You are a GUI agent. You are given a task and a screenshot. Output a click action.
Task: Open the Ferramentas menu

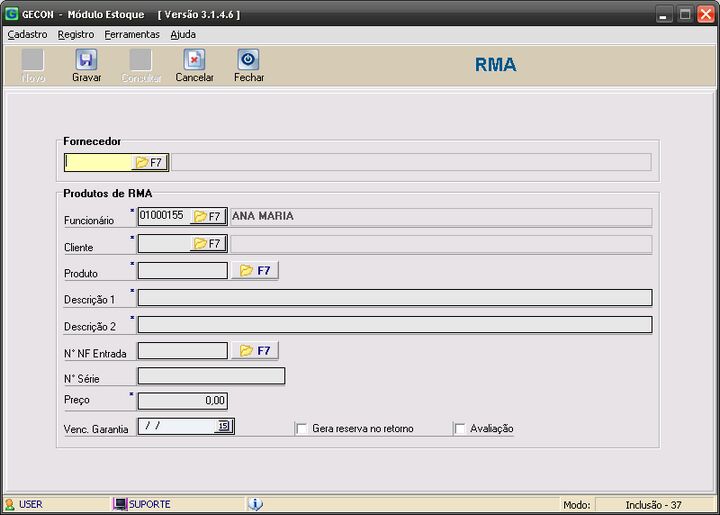pyautogui.click(x=132, y=34)
